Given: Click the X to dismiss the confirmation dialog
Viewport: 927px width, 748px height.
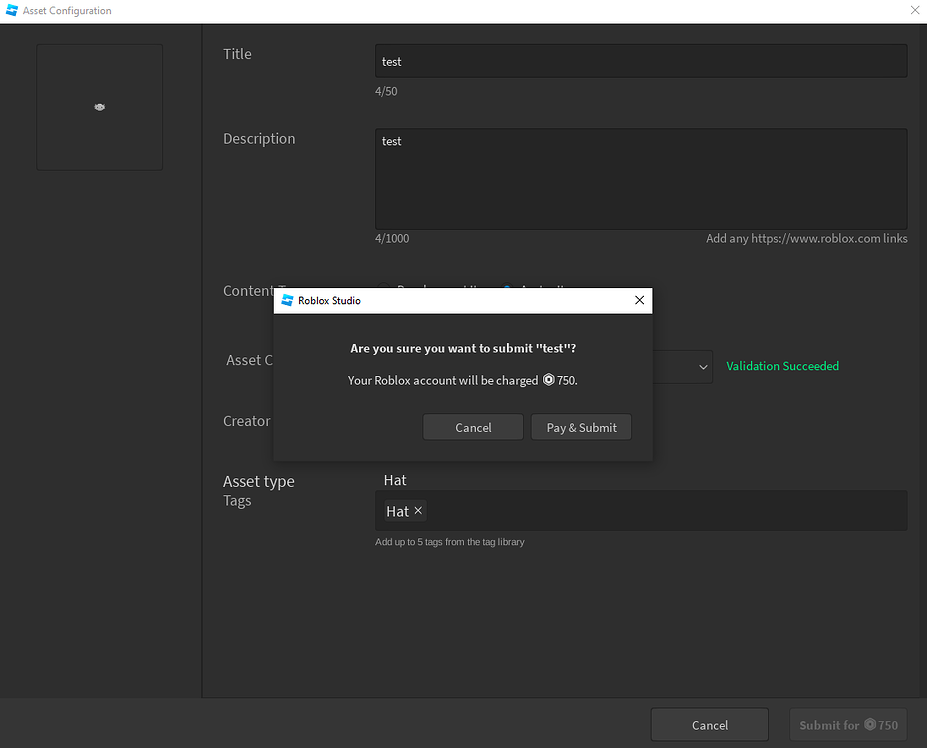Looking at the screenshot, I should coord(639,300).
